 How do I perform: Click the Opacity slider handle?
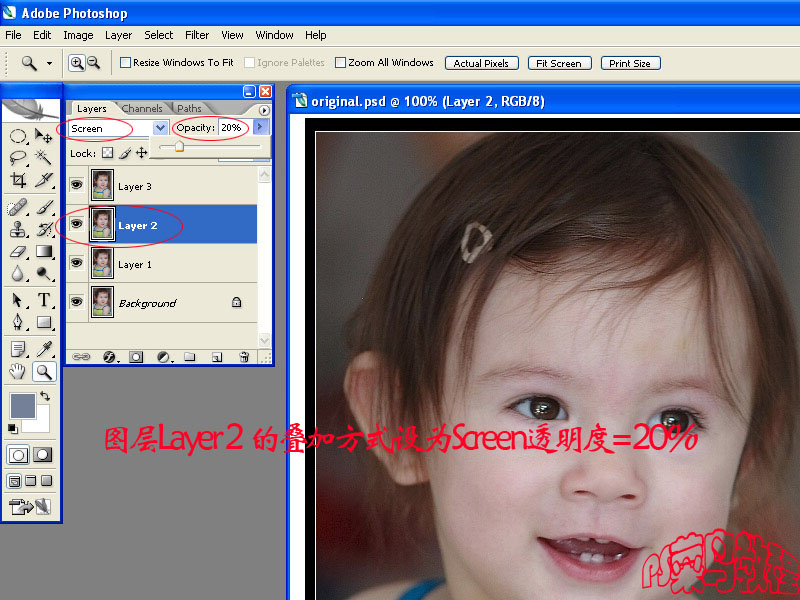(179, 147)
